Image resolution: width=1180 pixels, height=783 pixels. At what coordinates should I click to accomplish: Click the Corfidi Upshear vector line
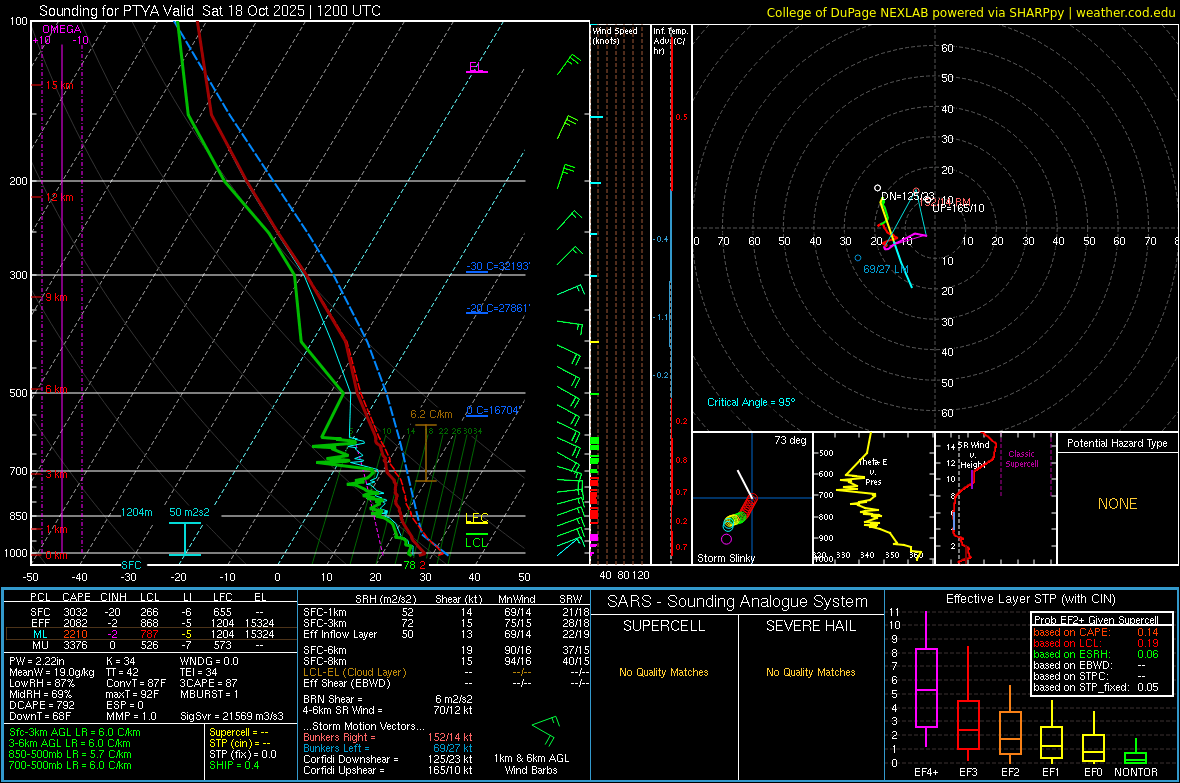(x=388, y=770)
